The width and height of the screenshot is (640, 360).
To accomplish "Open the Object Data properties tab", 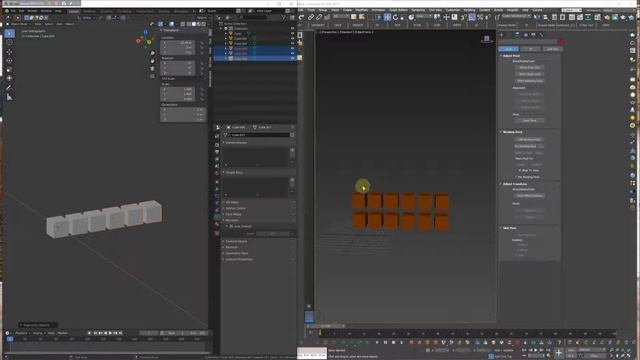I will tap(217, 217).
